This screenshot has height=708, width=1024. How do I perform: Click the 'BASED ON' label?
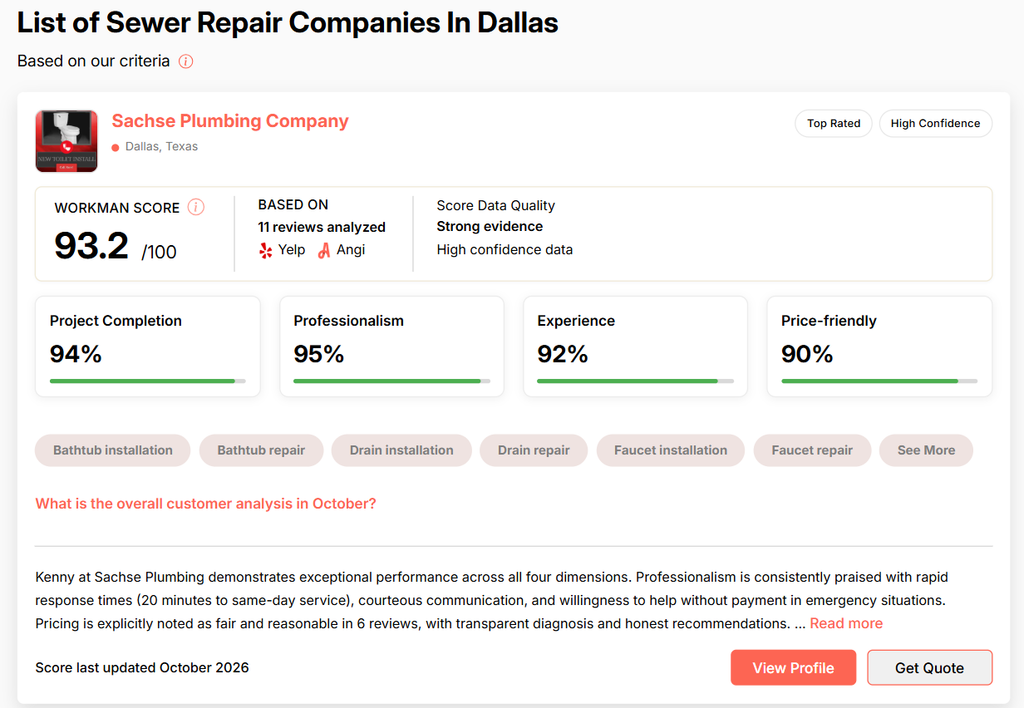(293, 205)
